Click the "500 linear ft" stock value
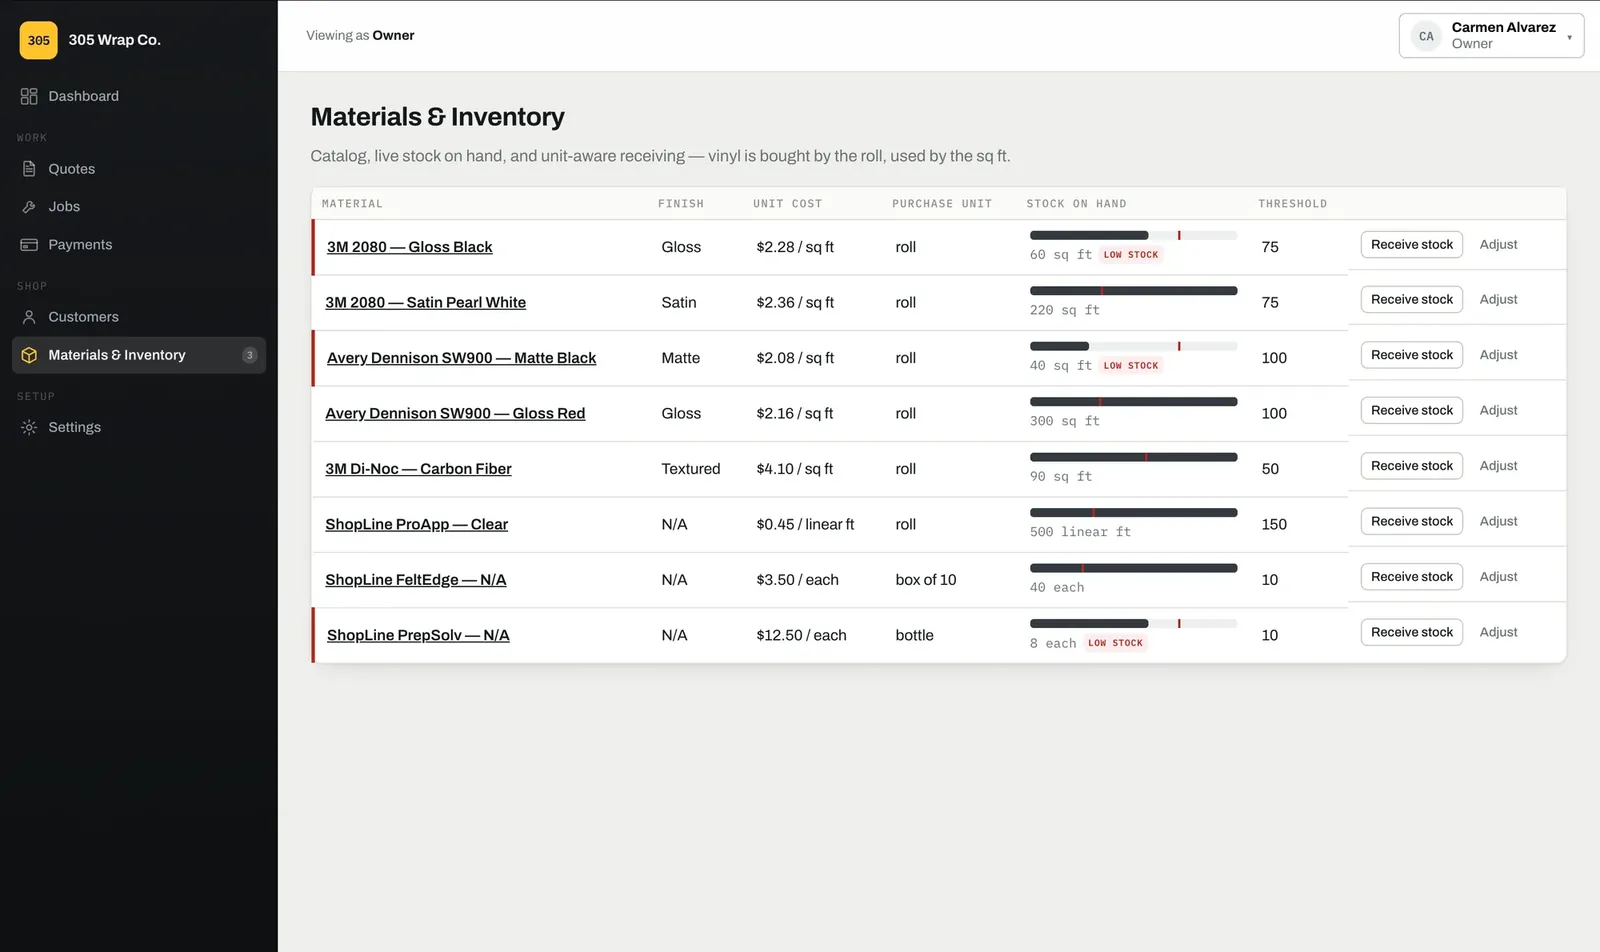Screen dimensions: 1600x952 coord(1080,532)
